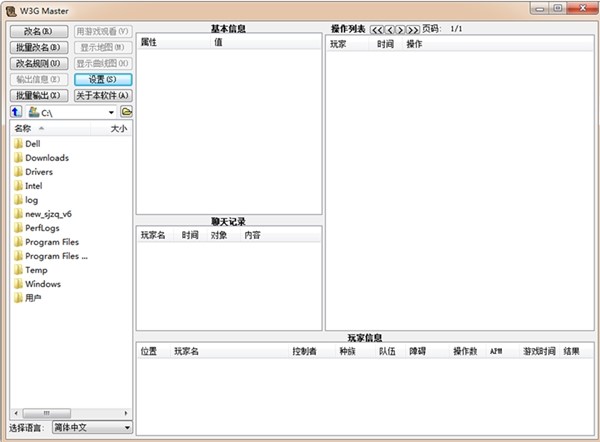The height and width of the screenshot is (442, 600).
Task: Jump to first page with << button
Action: click(377, 30)
